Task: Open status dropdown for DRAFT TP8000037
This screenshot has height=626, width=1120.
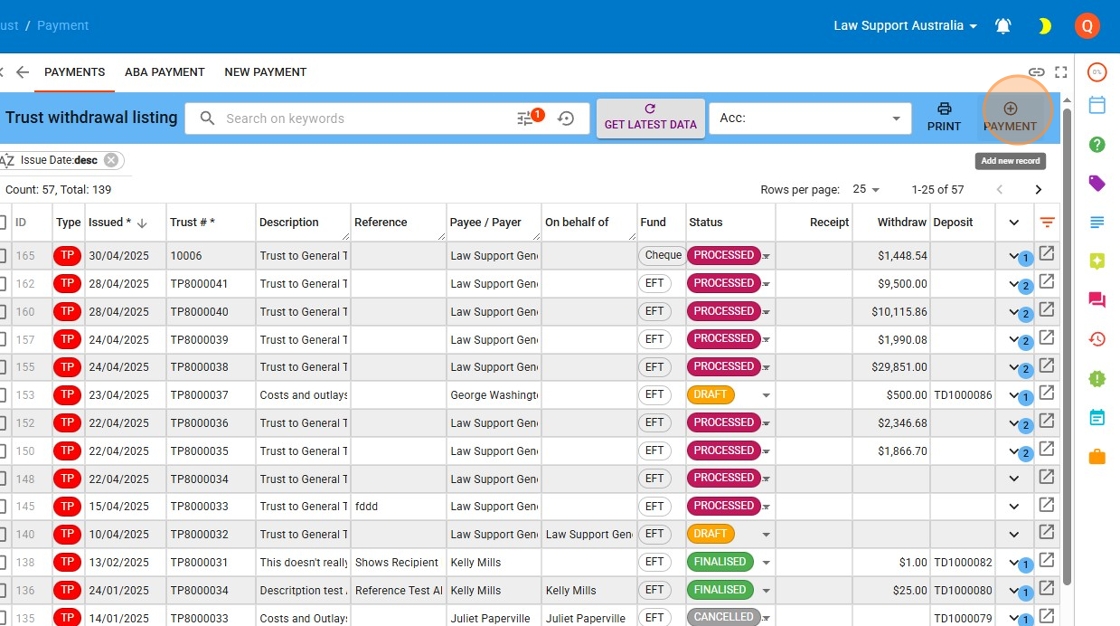Action: (766, 395)
